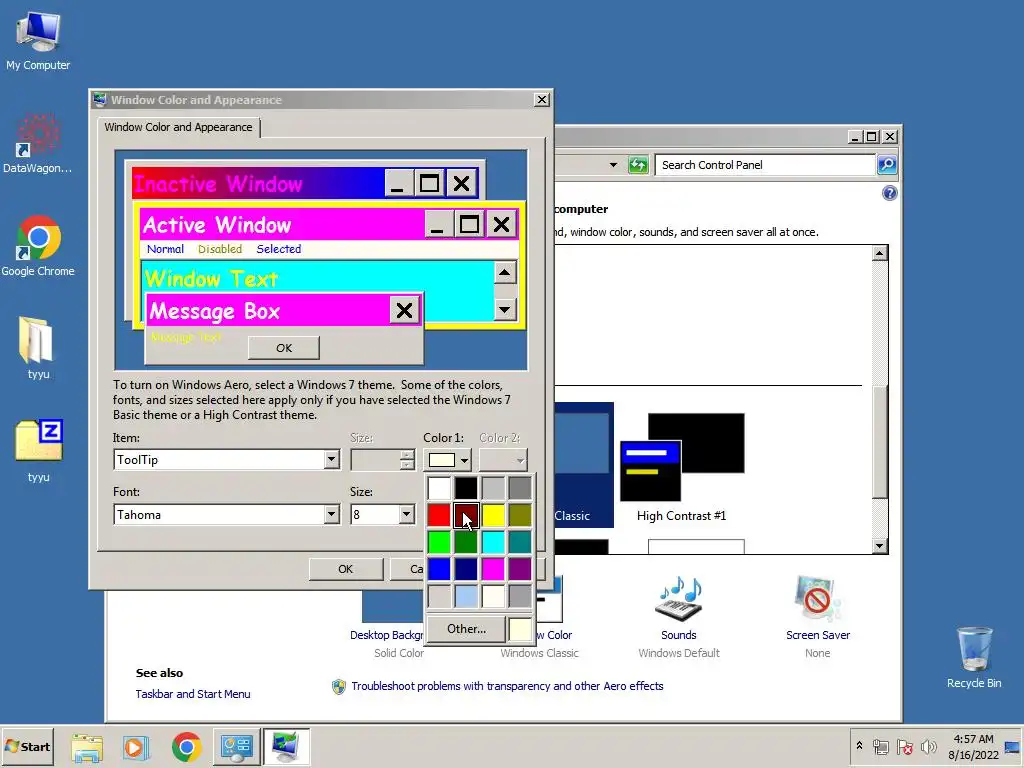Image resolution: width=1024 pixels, height=768 pixels.
Task: Expand the address bar history dropdown
Action: (613, 165)
